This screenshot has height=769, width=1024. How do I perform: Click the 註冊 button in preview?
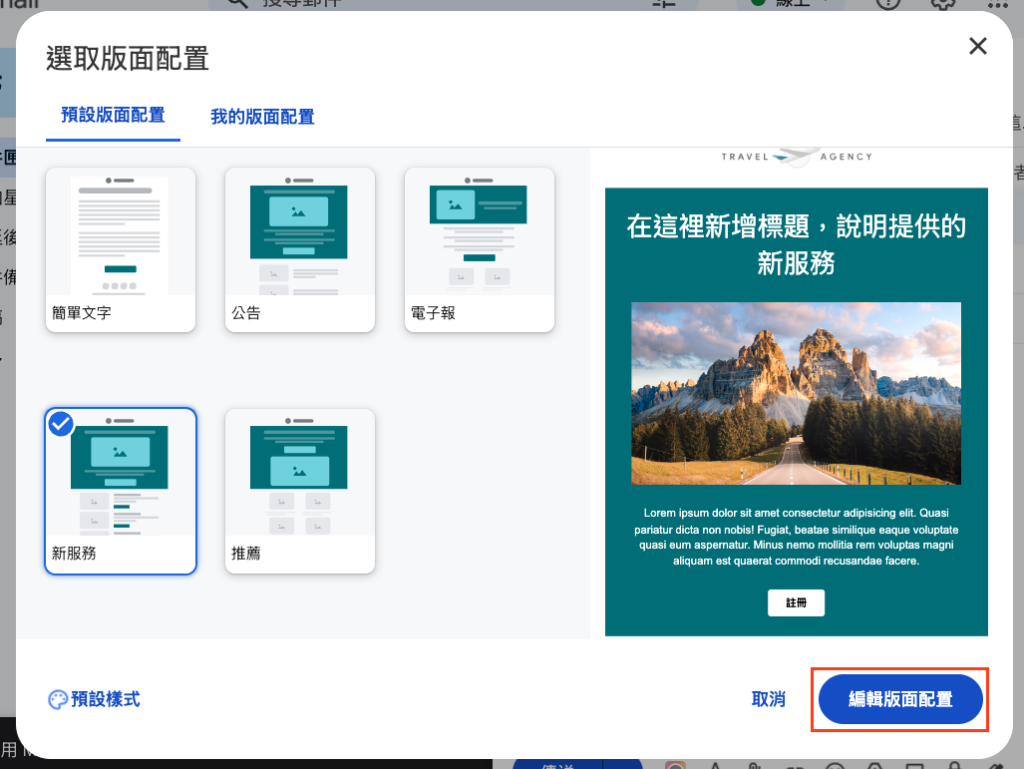pyautogui.click(x=795, y=603)
